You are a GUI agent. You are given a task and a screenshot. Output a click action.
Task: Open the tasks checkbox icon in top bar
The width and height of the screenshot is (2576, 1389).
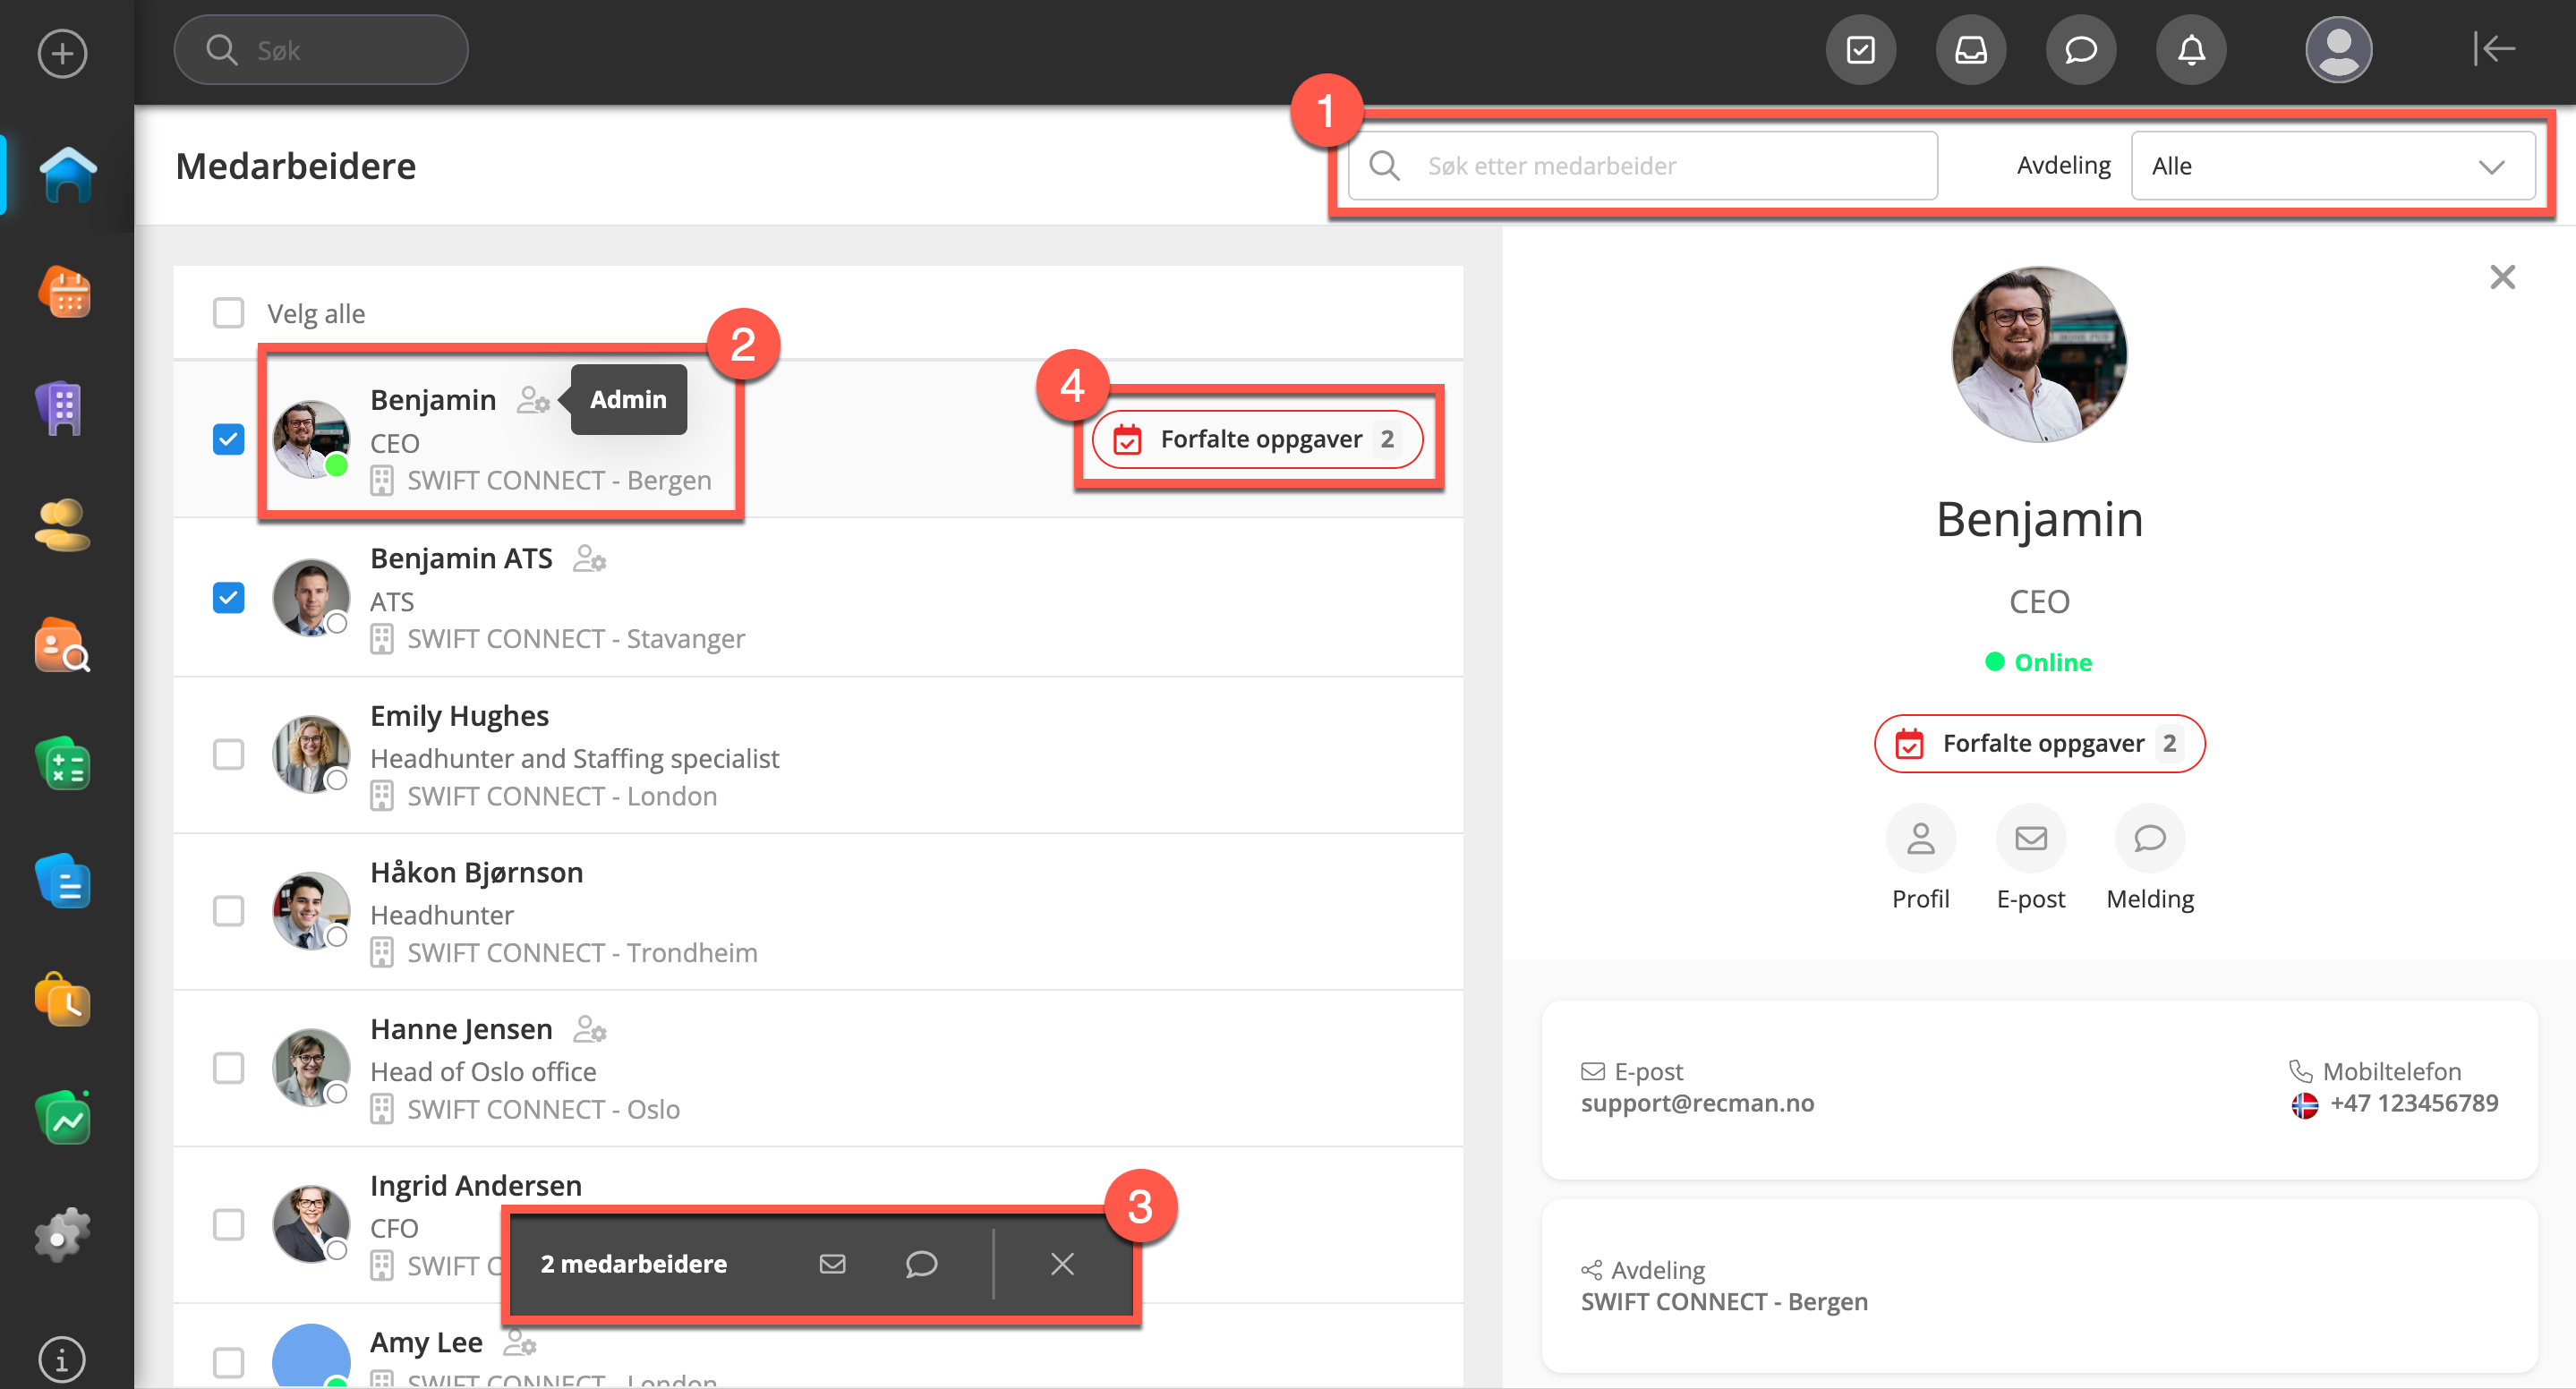click(x=1860, y=50)
